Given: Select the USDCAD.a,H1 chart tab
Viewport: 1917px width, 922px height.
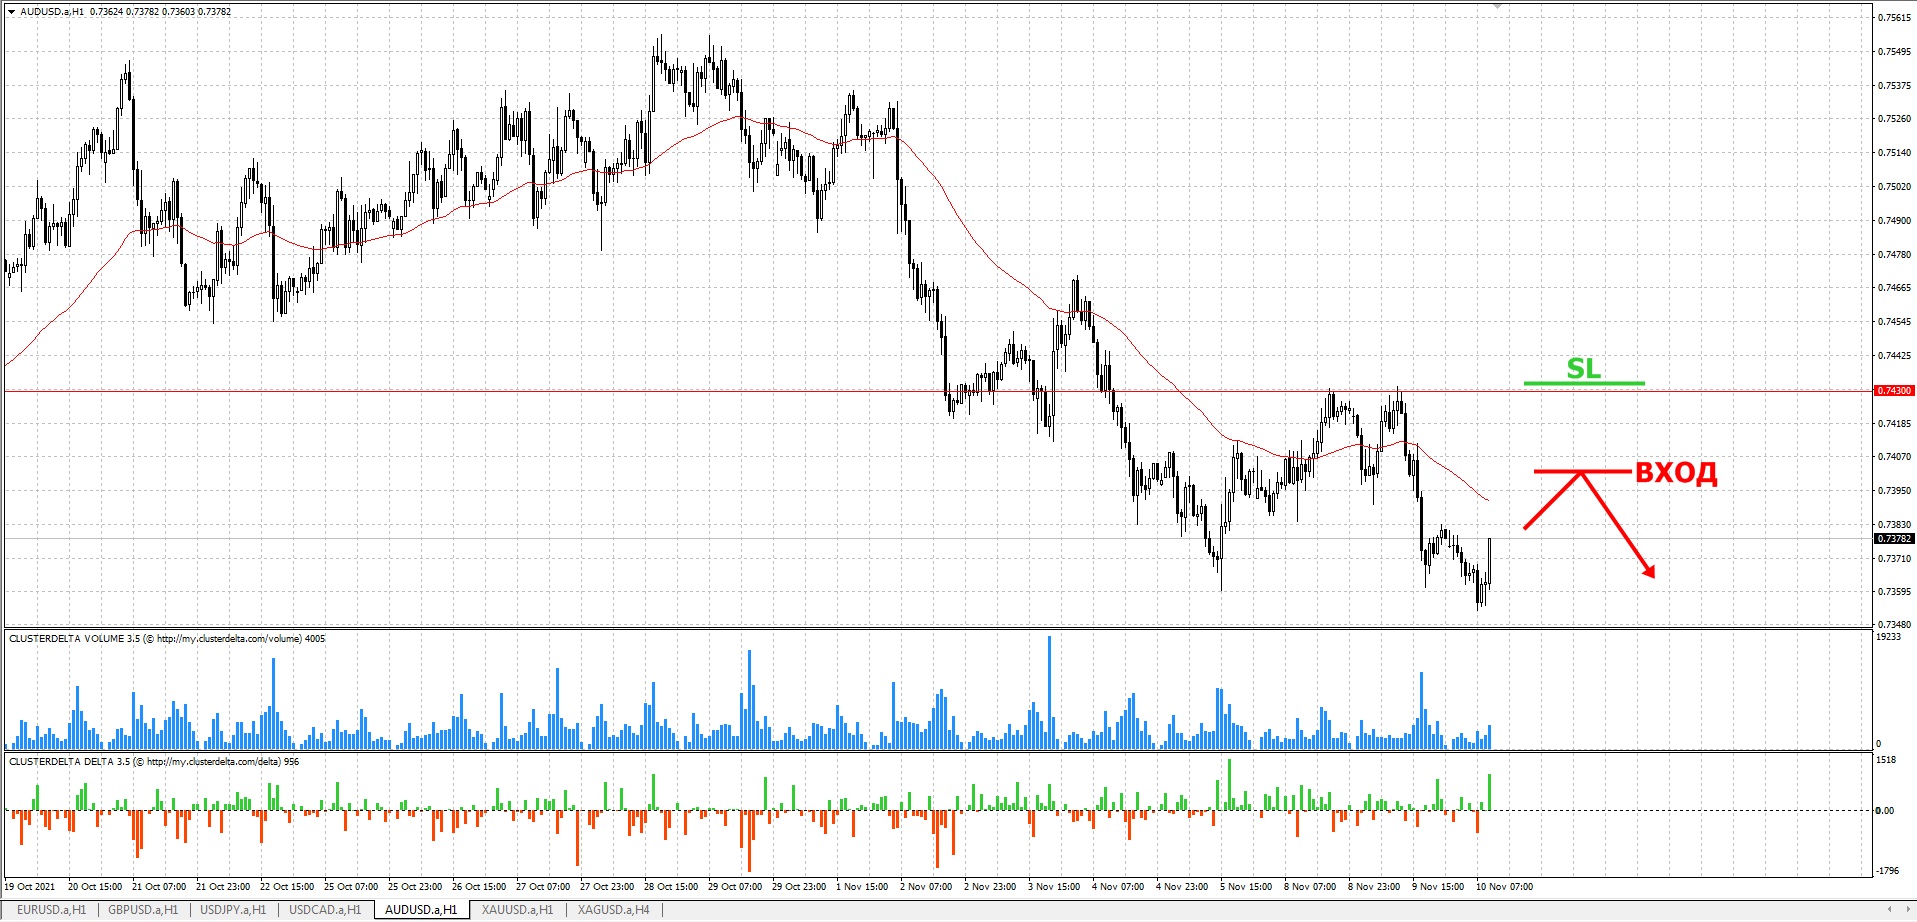Looking at the screenshot, I should click(325, 910).
